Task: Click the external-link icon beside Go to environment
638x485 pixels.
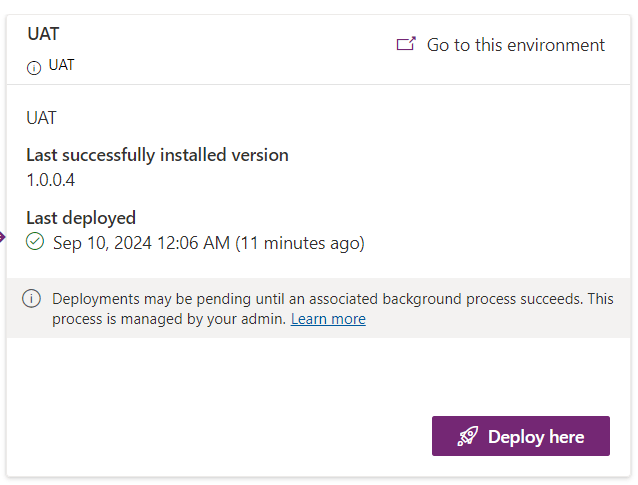Action: [x=405, y=44]
